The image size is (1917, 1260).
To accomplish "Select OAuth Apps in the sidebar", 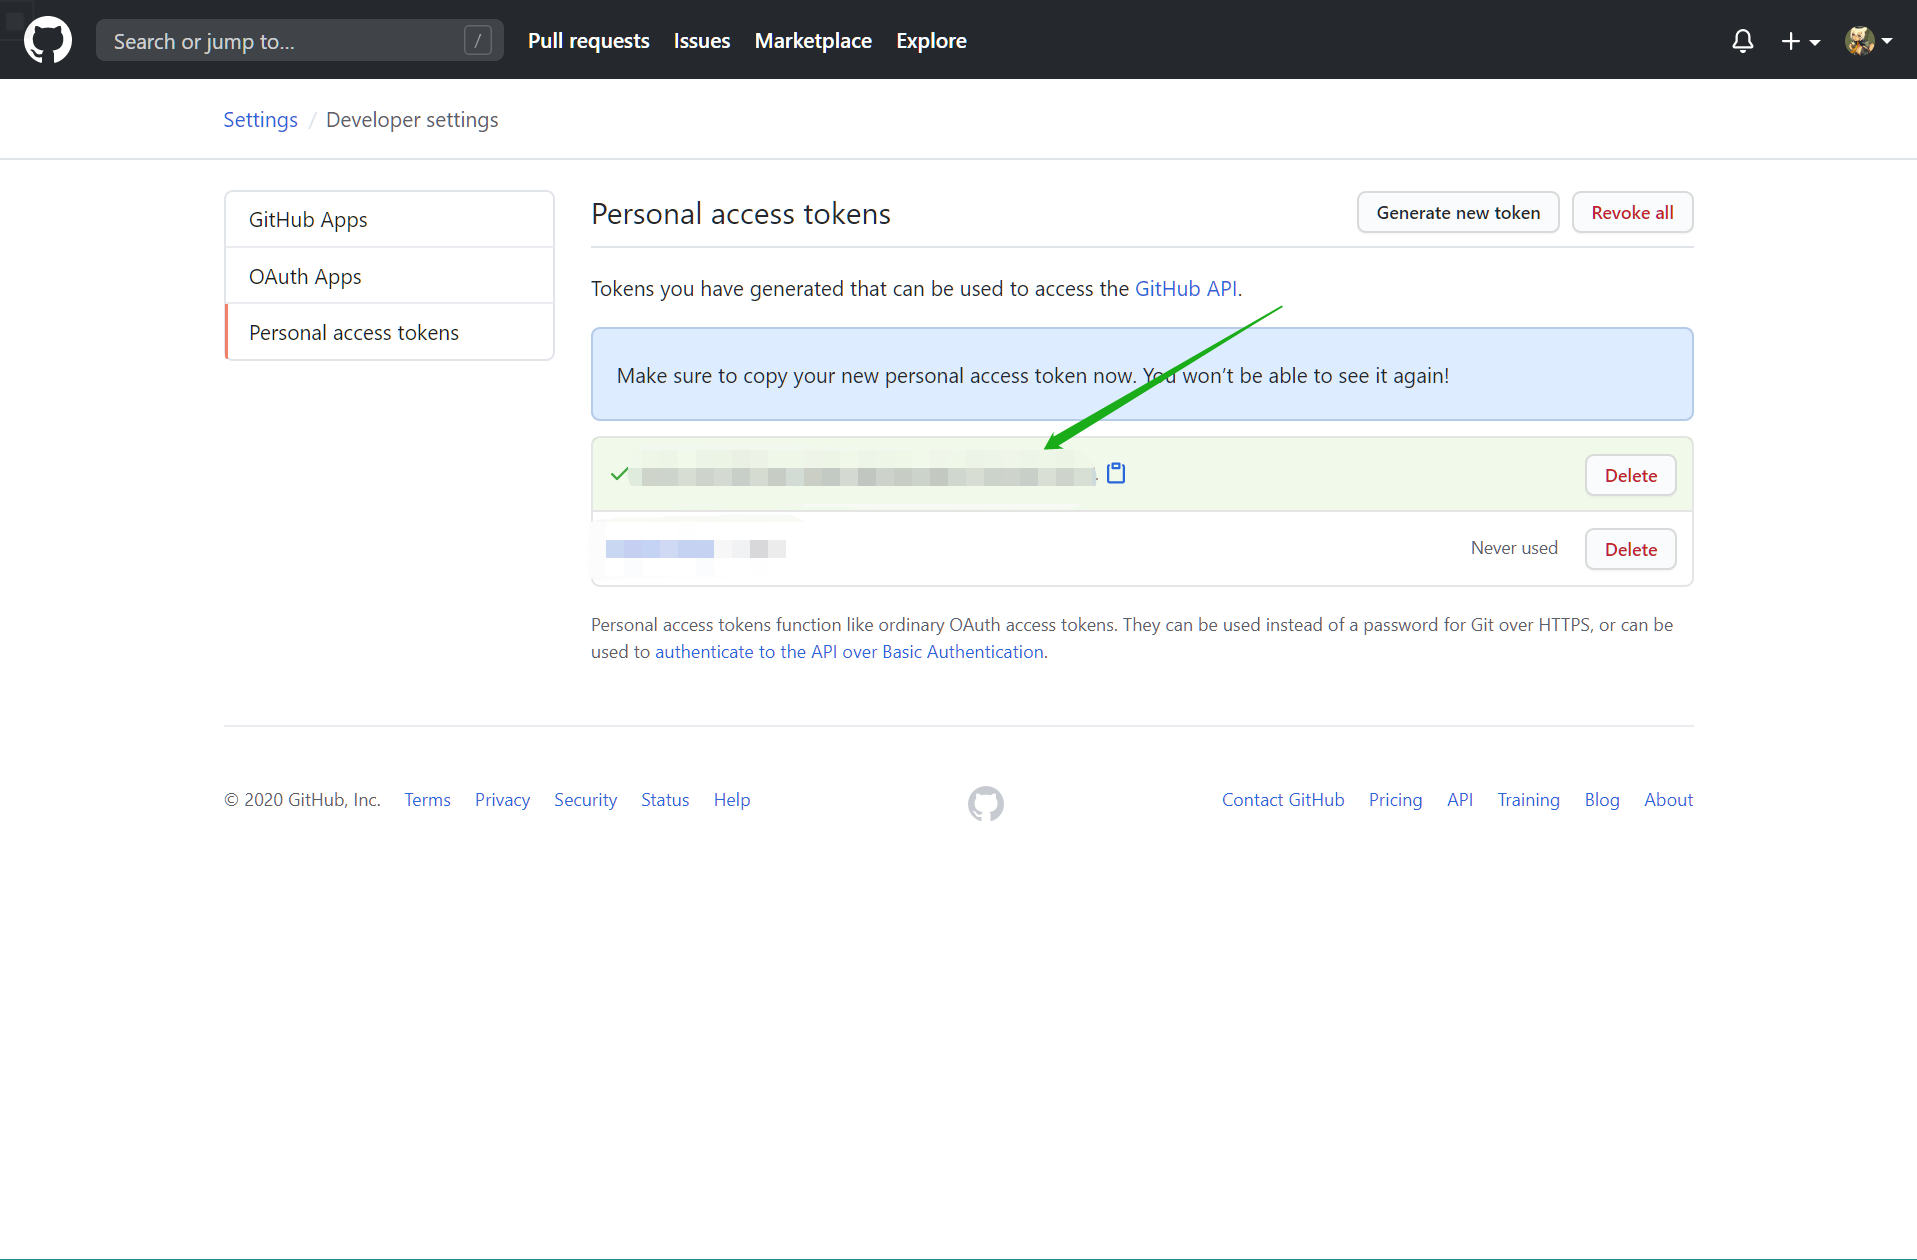I will pyautogui.click(x=390, y=276).
